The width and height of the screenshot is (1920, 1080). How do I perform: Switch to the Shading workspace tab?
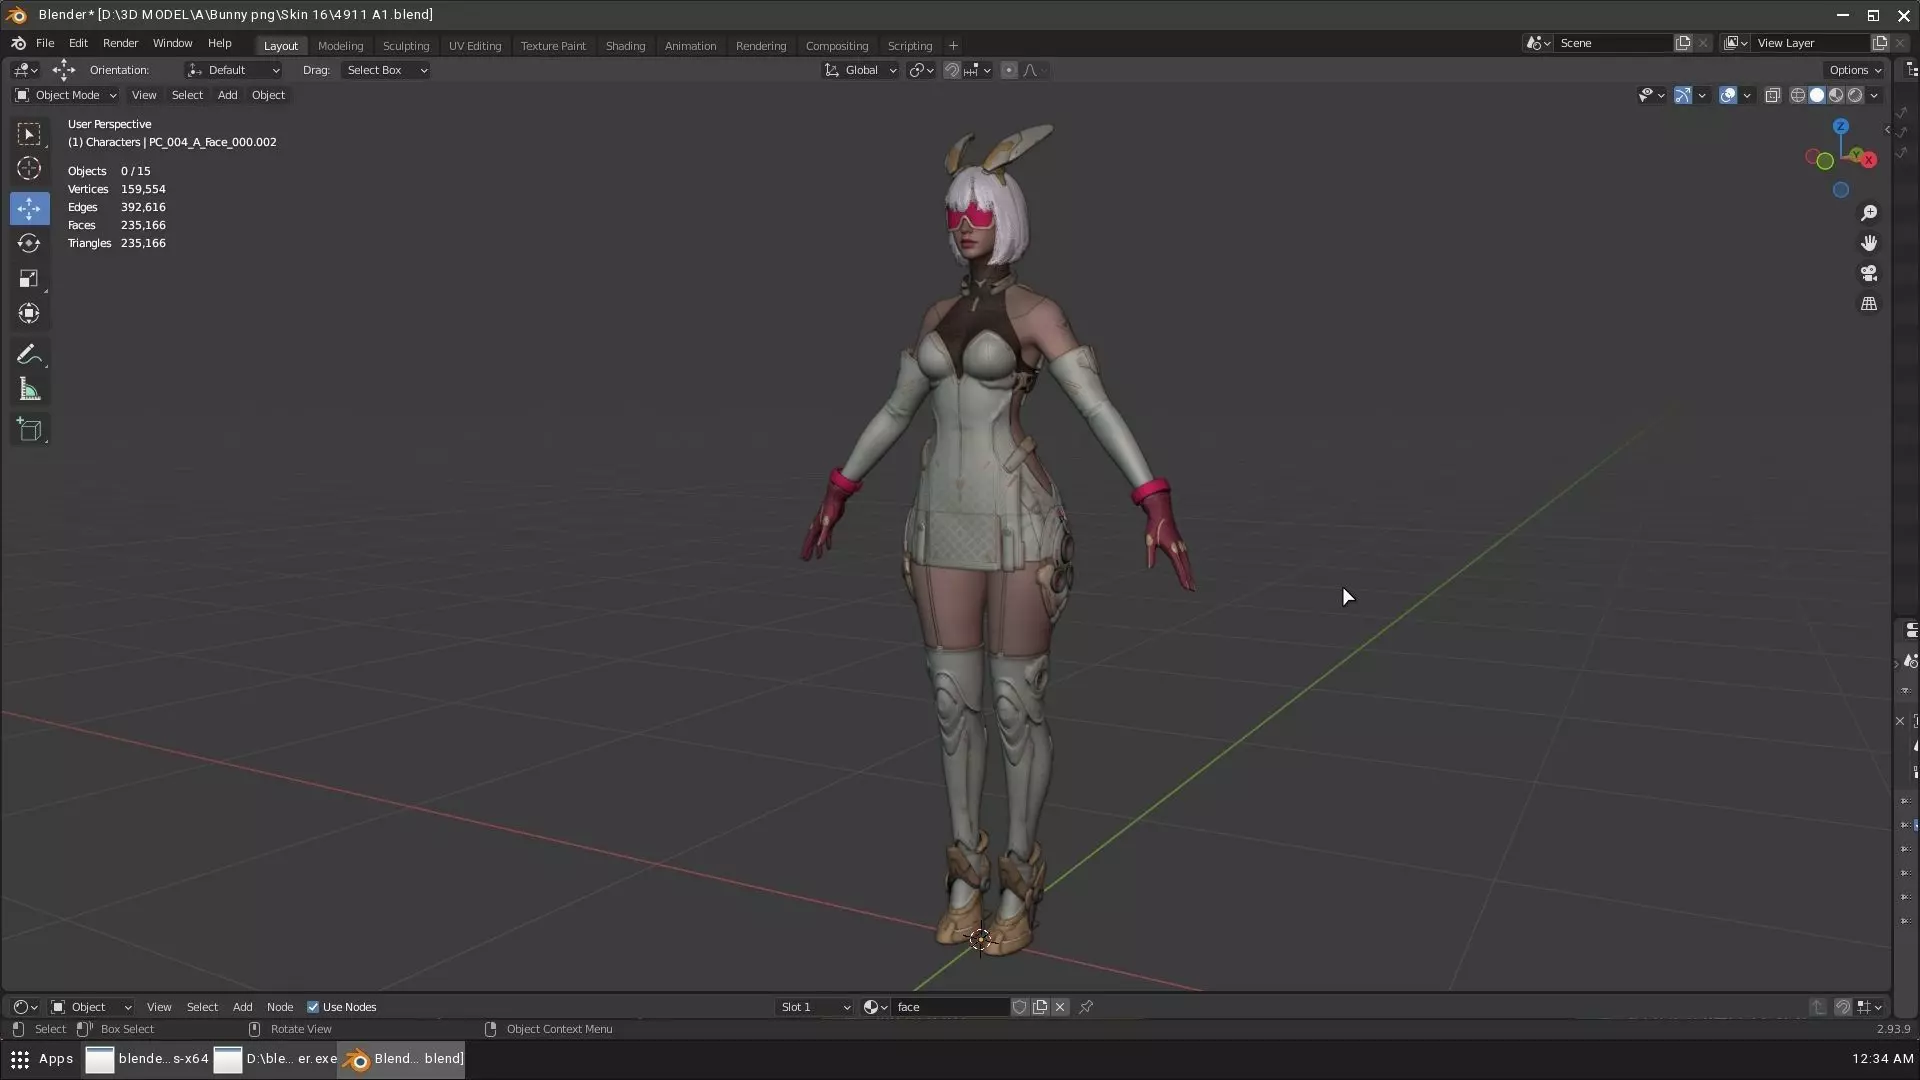(x=625, y=46)
